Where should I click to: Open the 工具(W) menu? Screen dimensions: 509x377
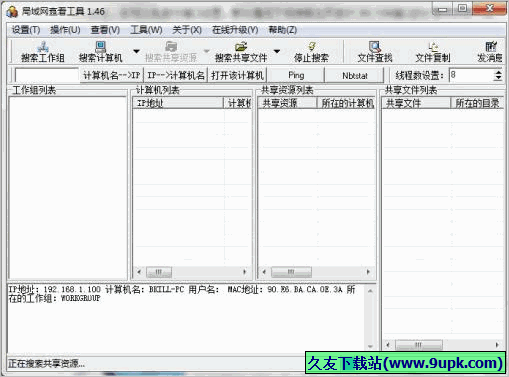[146, 30]
